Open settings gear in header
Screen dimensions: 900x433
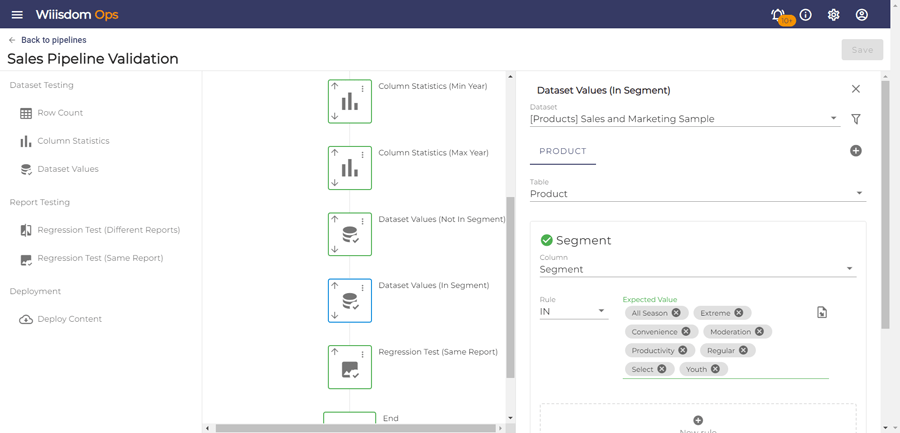pos(833,15)
